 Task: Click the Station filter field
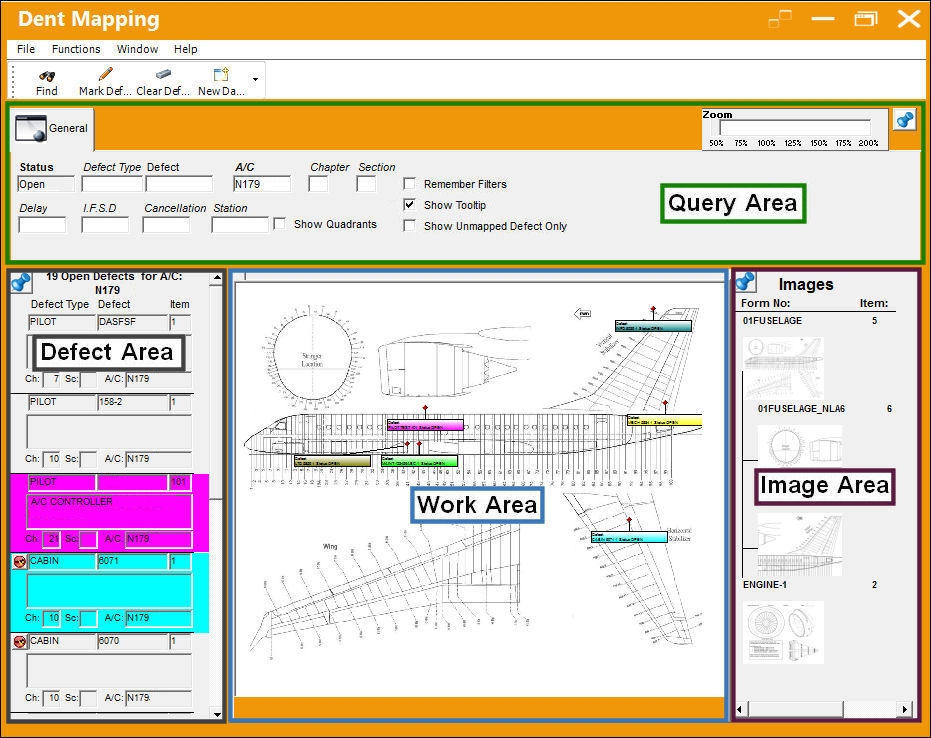point(240,225)
